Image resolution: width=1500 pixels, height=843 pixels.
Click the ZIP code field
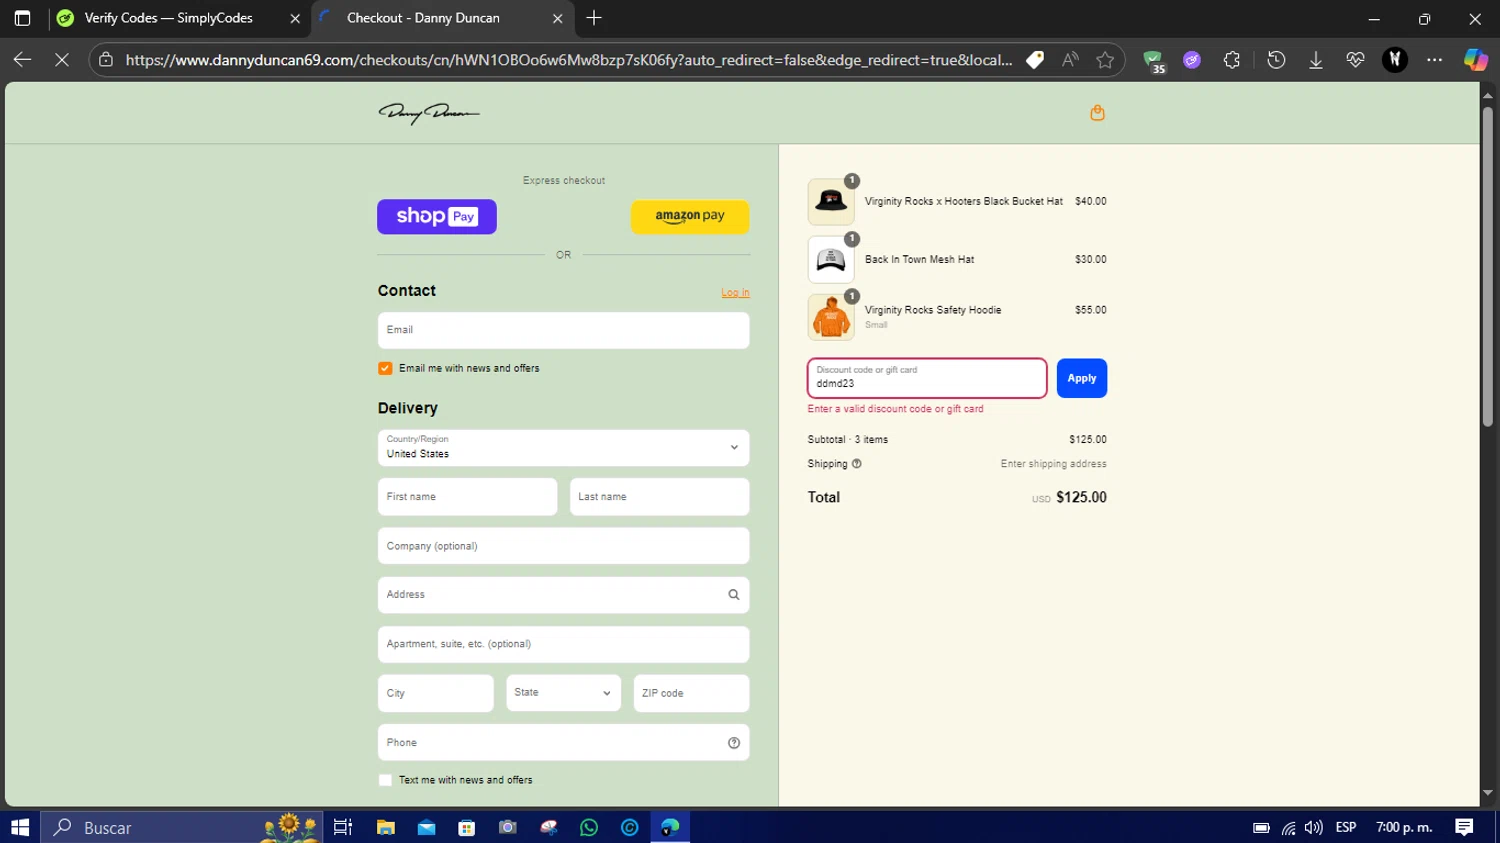692,693
